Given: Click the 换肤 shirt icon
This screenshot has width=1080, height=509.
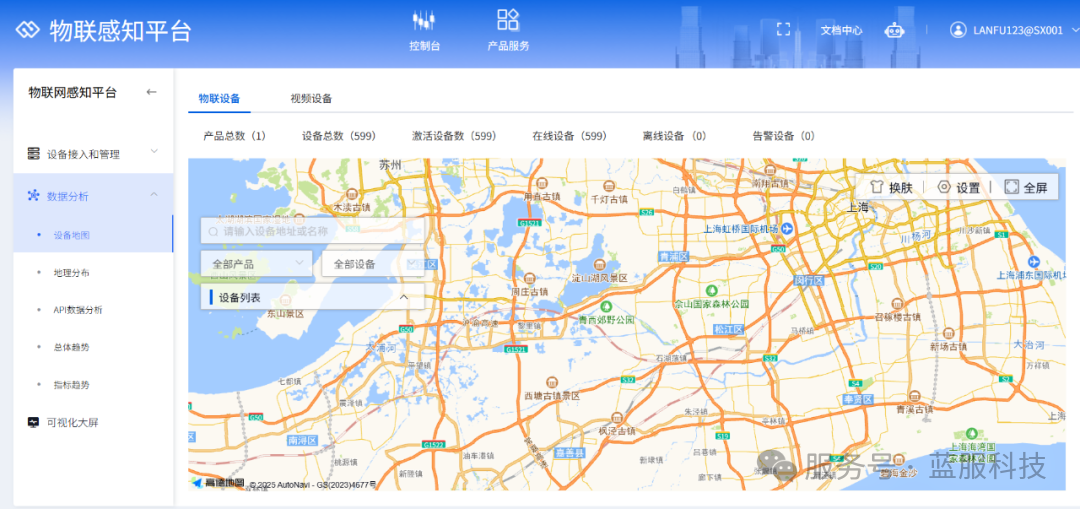Looking at the screenshot, I should tap(876, 187).
